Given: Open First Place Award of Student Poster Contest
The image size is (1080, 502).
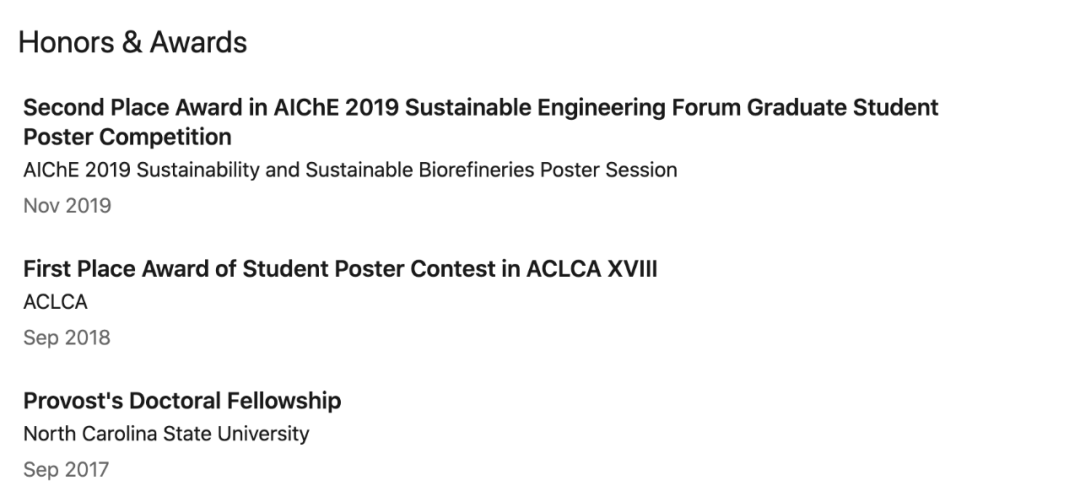Looking at the screenshot, I should point(340,269).
